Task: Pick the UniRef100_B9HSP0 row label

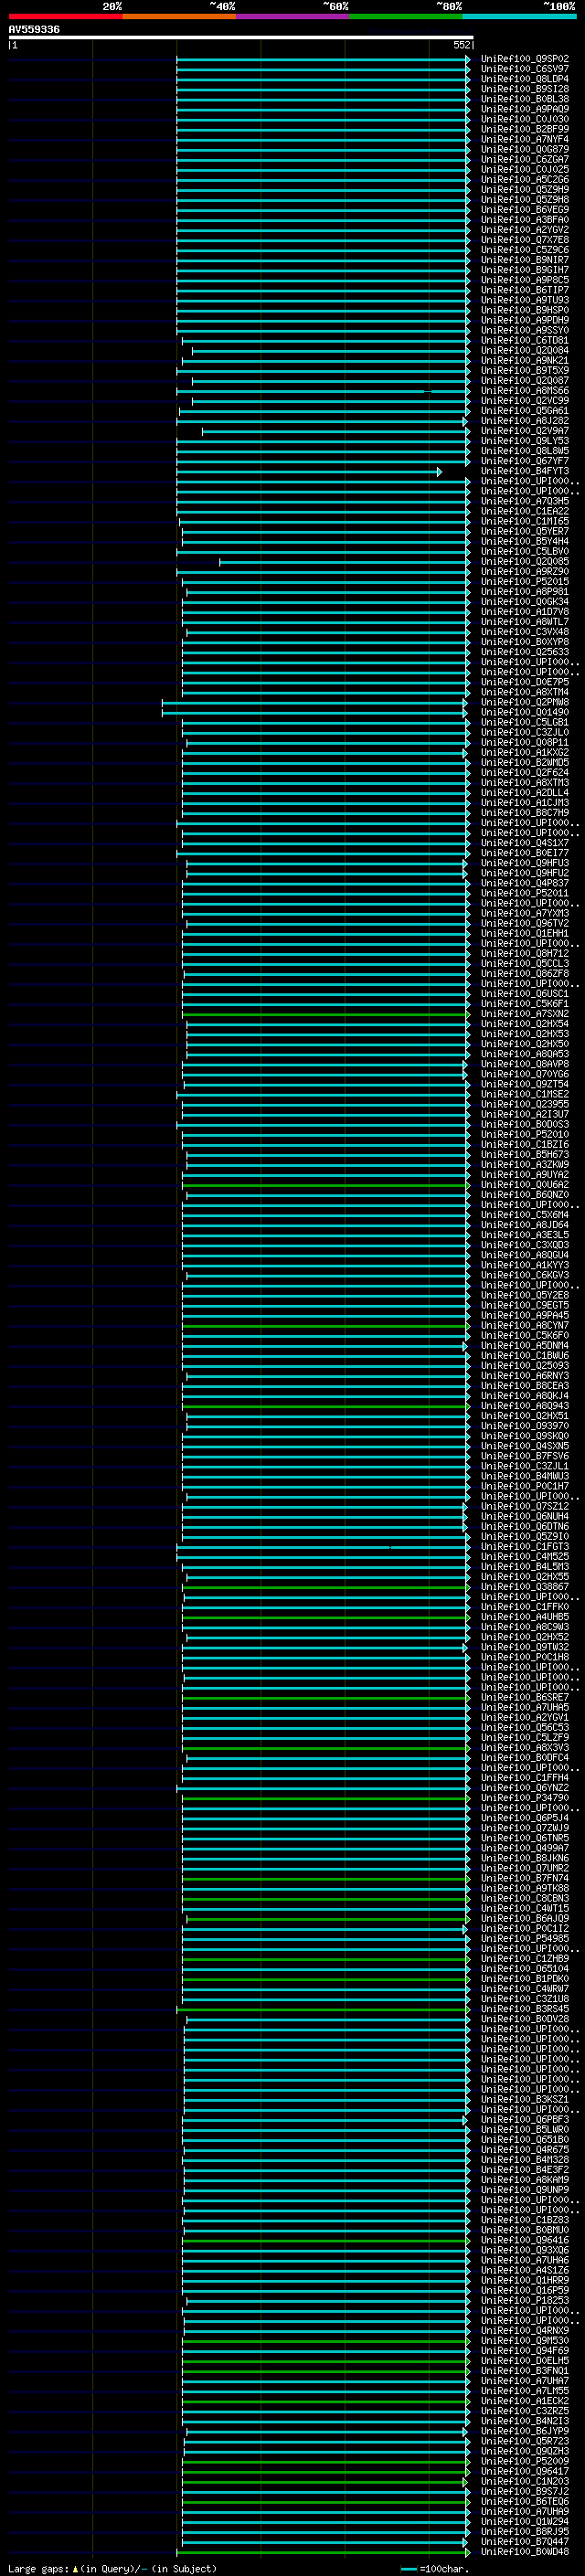Action: coord(525,310)
